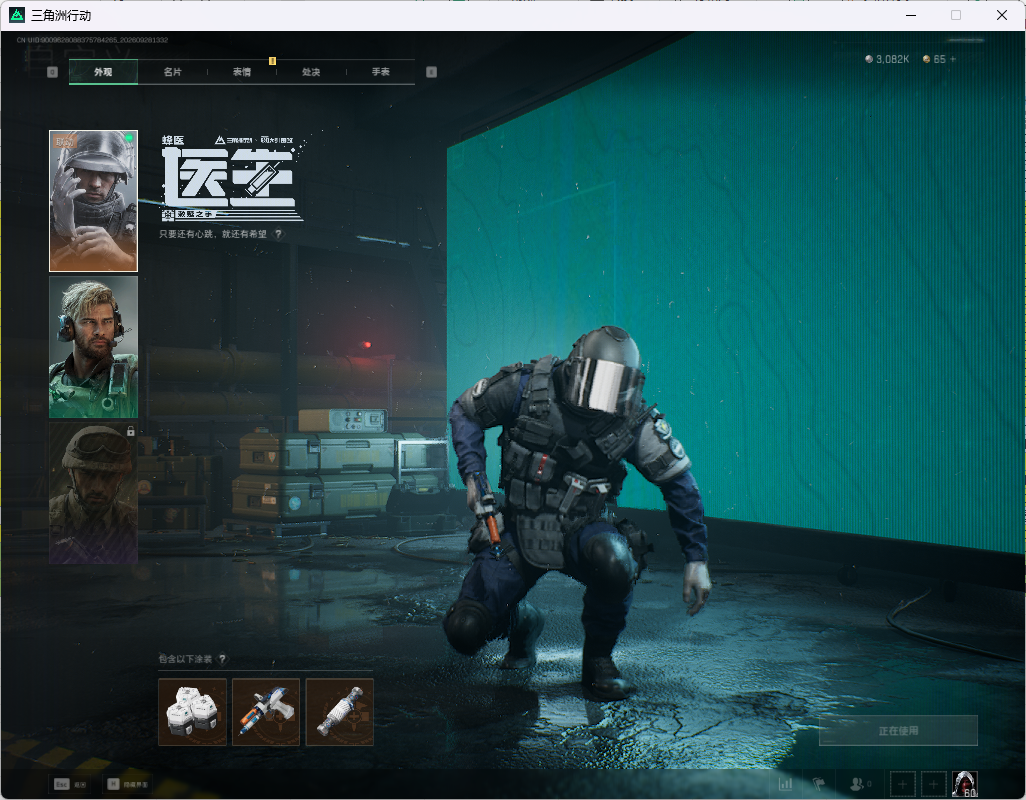Select the injector gun gadget skin

266,712
